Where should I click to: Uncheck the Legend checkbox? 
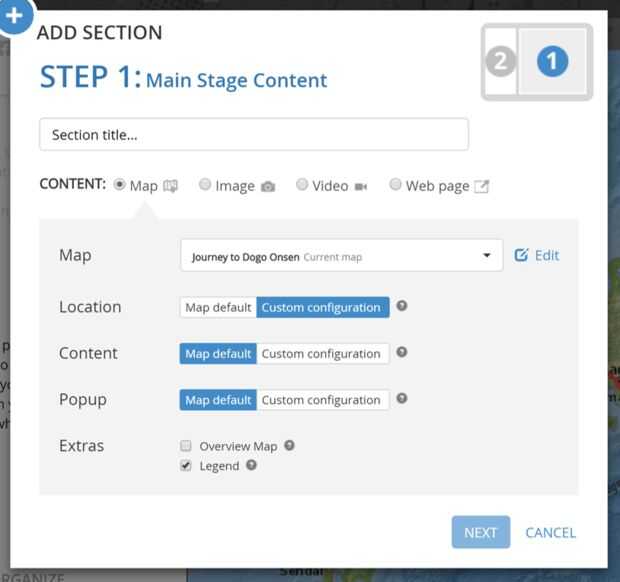(186, 466)
